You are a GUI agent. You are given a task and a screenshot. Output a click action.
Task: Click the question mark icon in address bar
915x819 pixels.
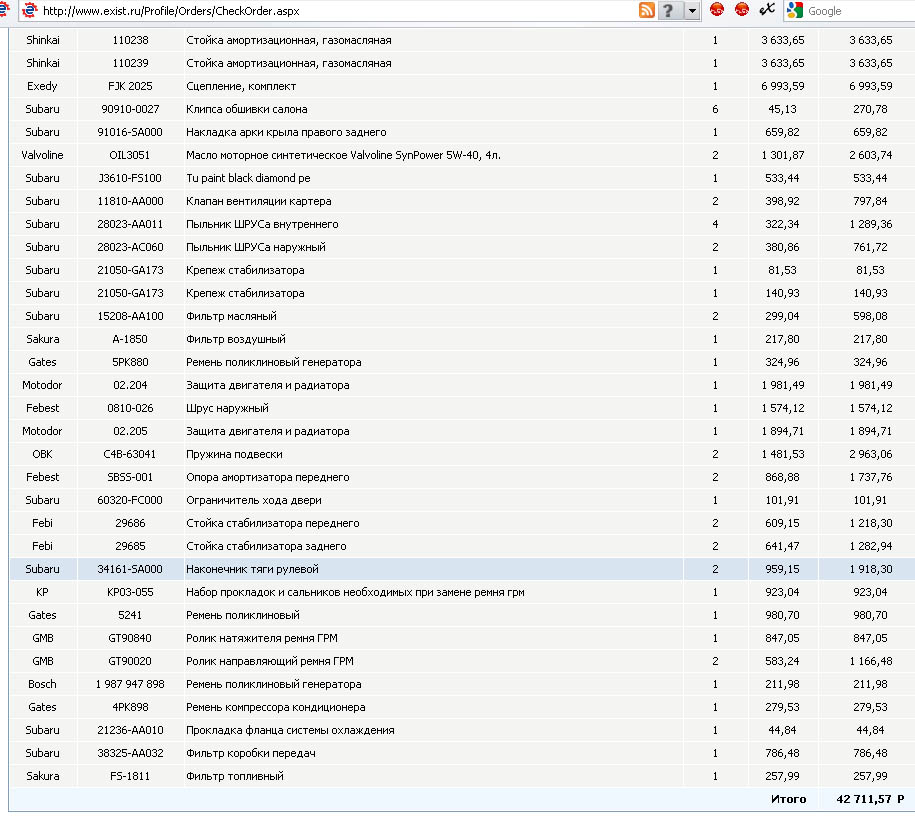669,10
